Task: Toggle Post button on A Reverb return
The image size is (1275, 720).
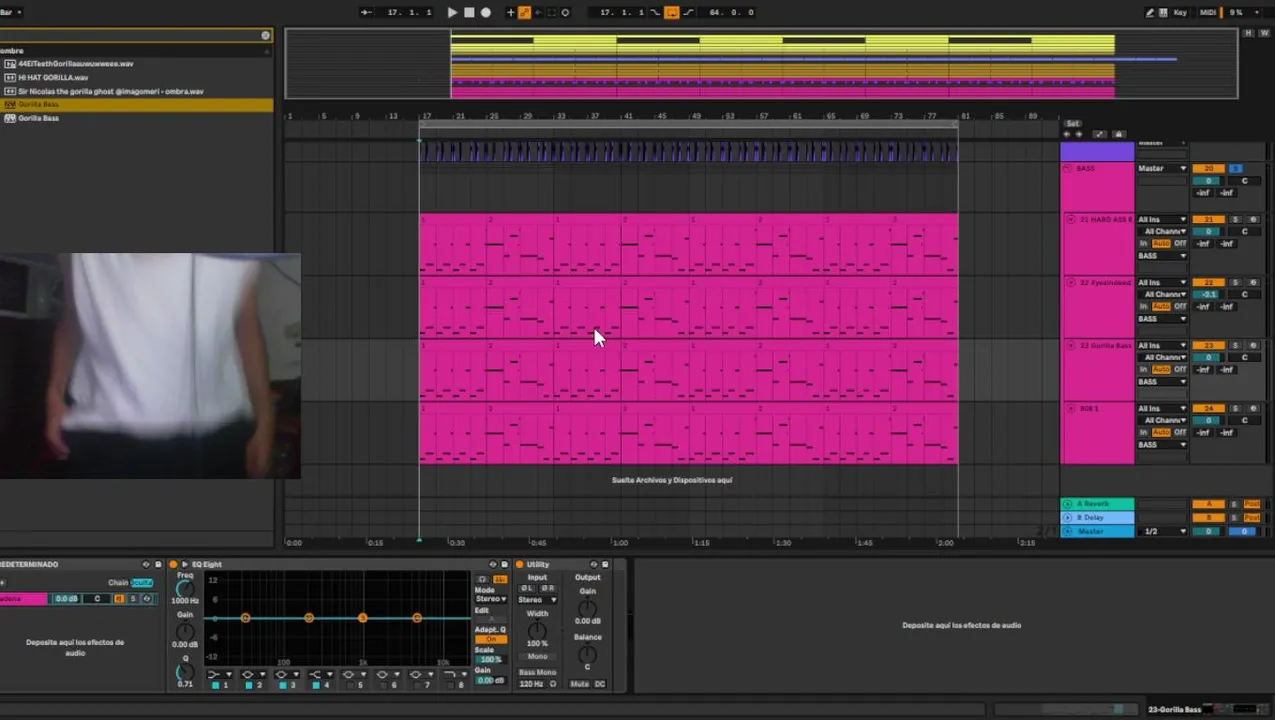Action: pyautogui.click(x=1252, y=504)
